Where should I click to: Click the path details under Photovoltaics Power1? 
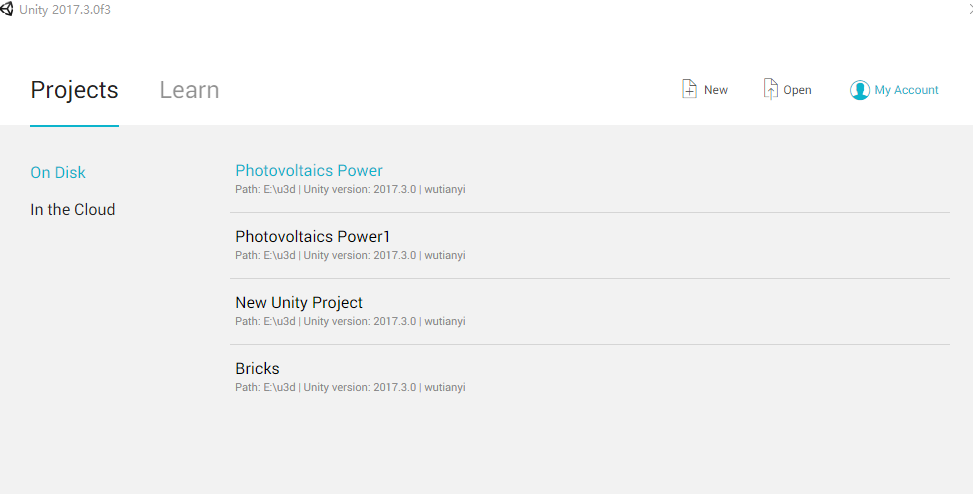(350, 256)
